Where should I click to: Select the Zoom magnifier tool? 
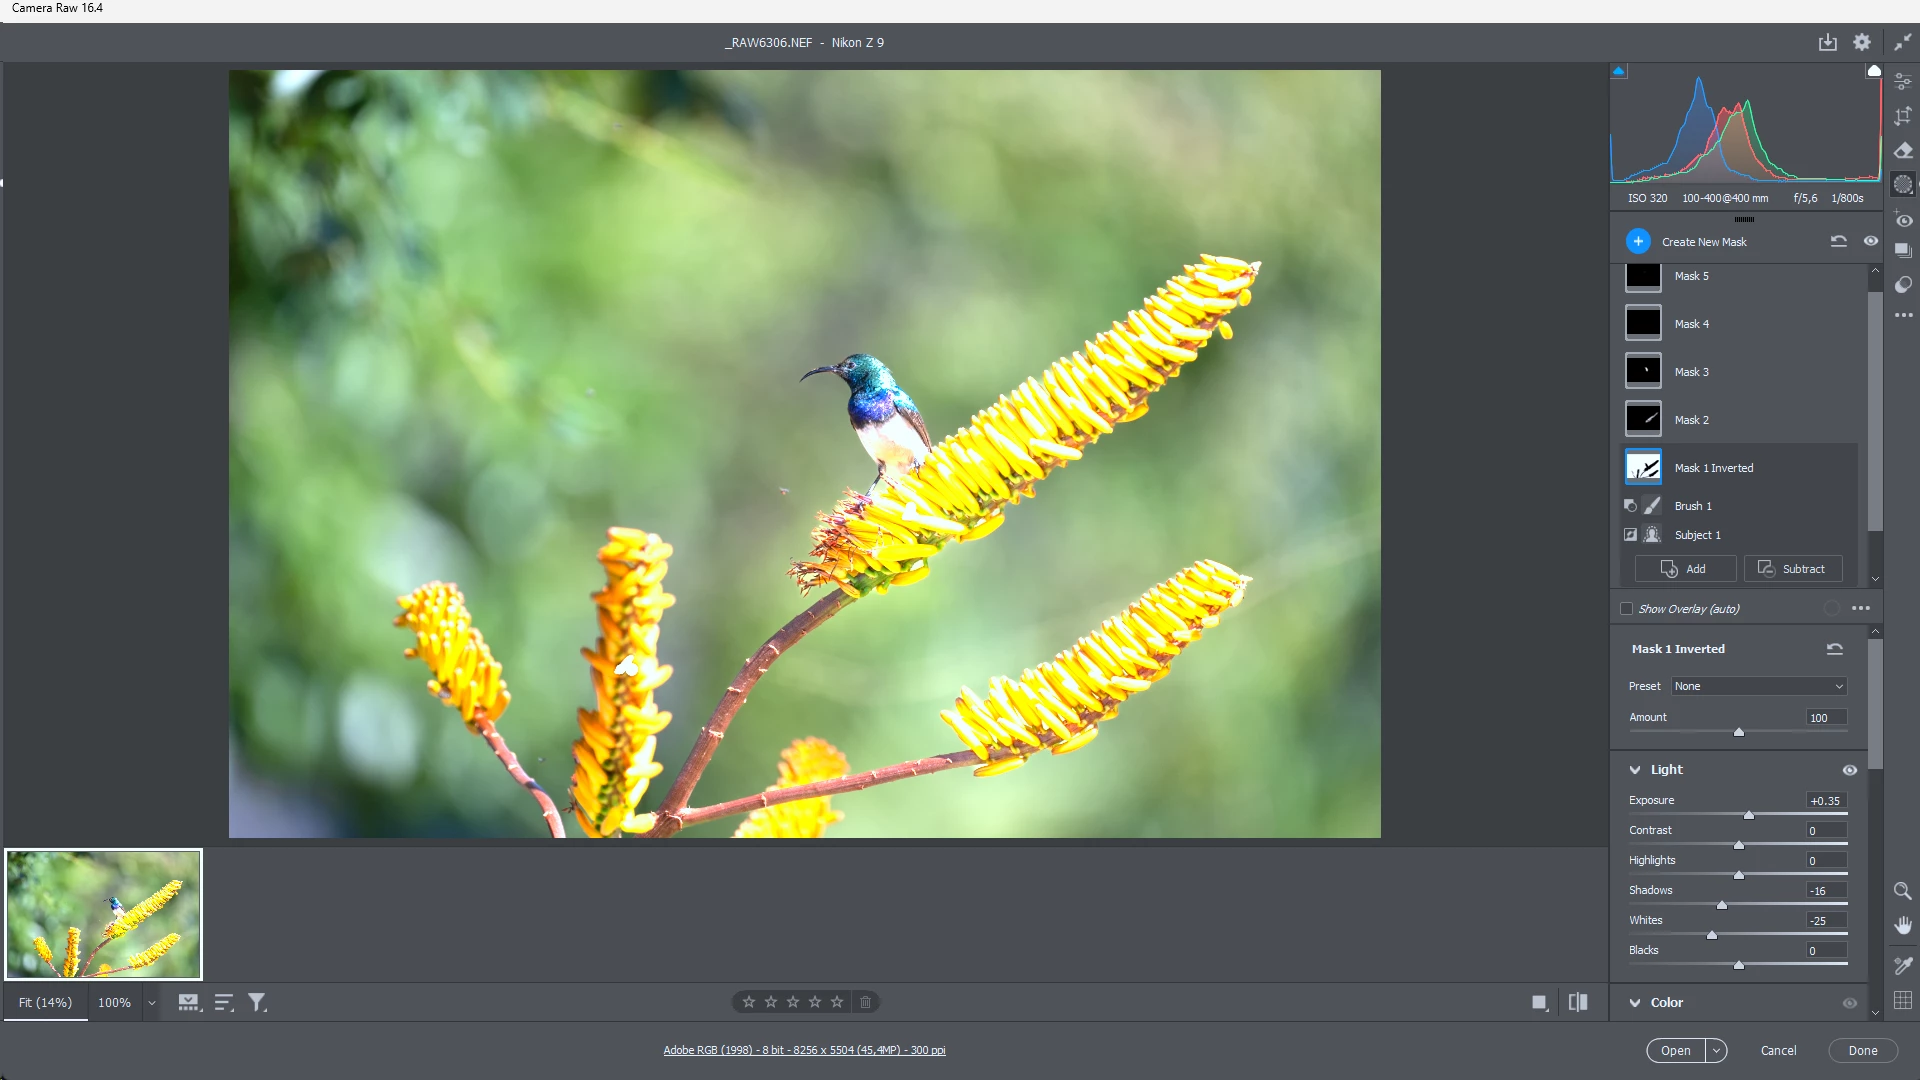(1902, 890)
